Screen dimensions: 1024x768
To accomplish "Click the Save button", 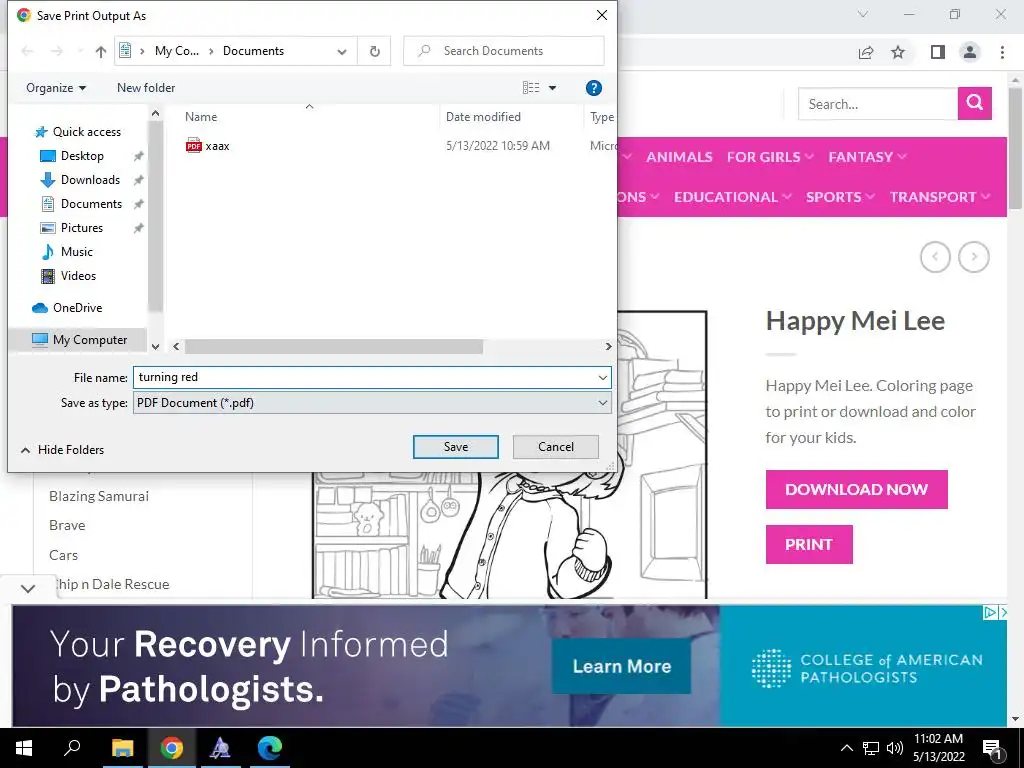I will click(456, 447).
